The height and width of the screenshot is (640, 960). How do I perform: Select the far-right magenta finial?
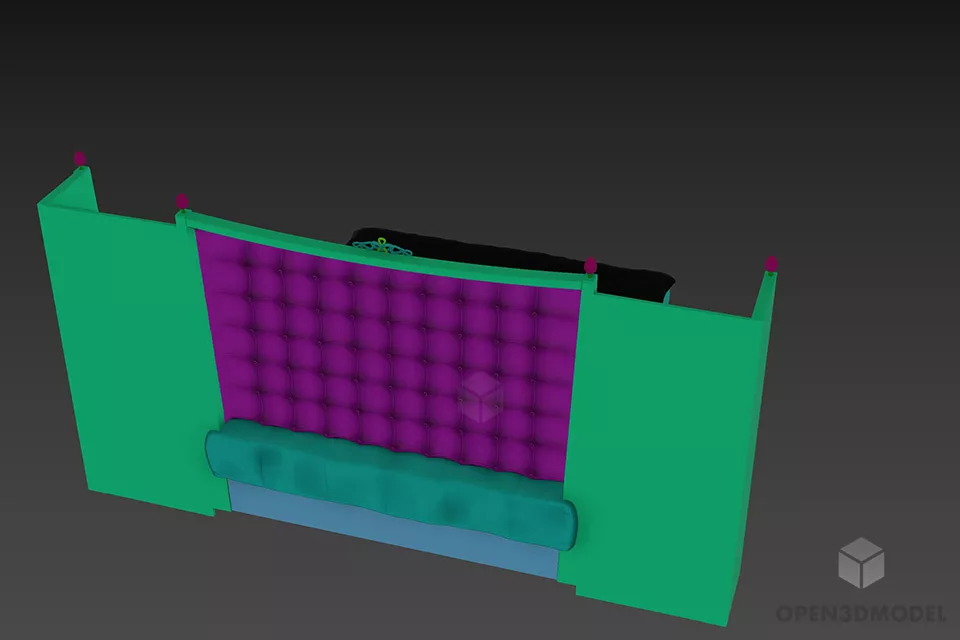click(x=771, y=263)
